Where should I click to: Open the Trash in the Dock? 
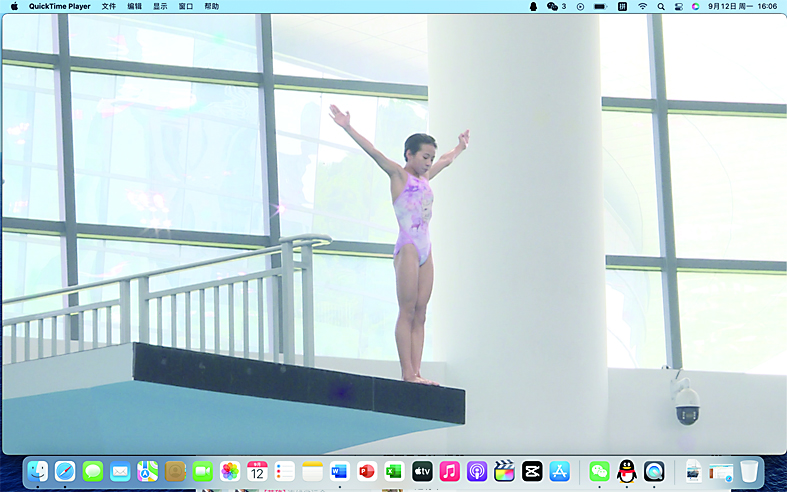[749, 471]
